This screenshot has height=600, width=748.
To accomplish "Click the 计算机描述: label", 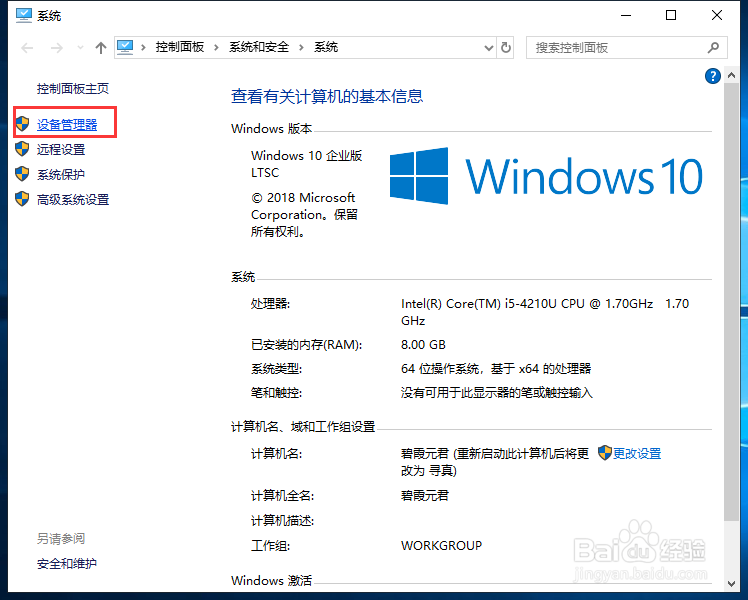I will point(282,521).
